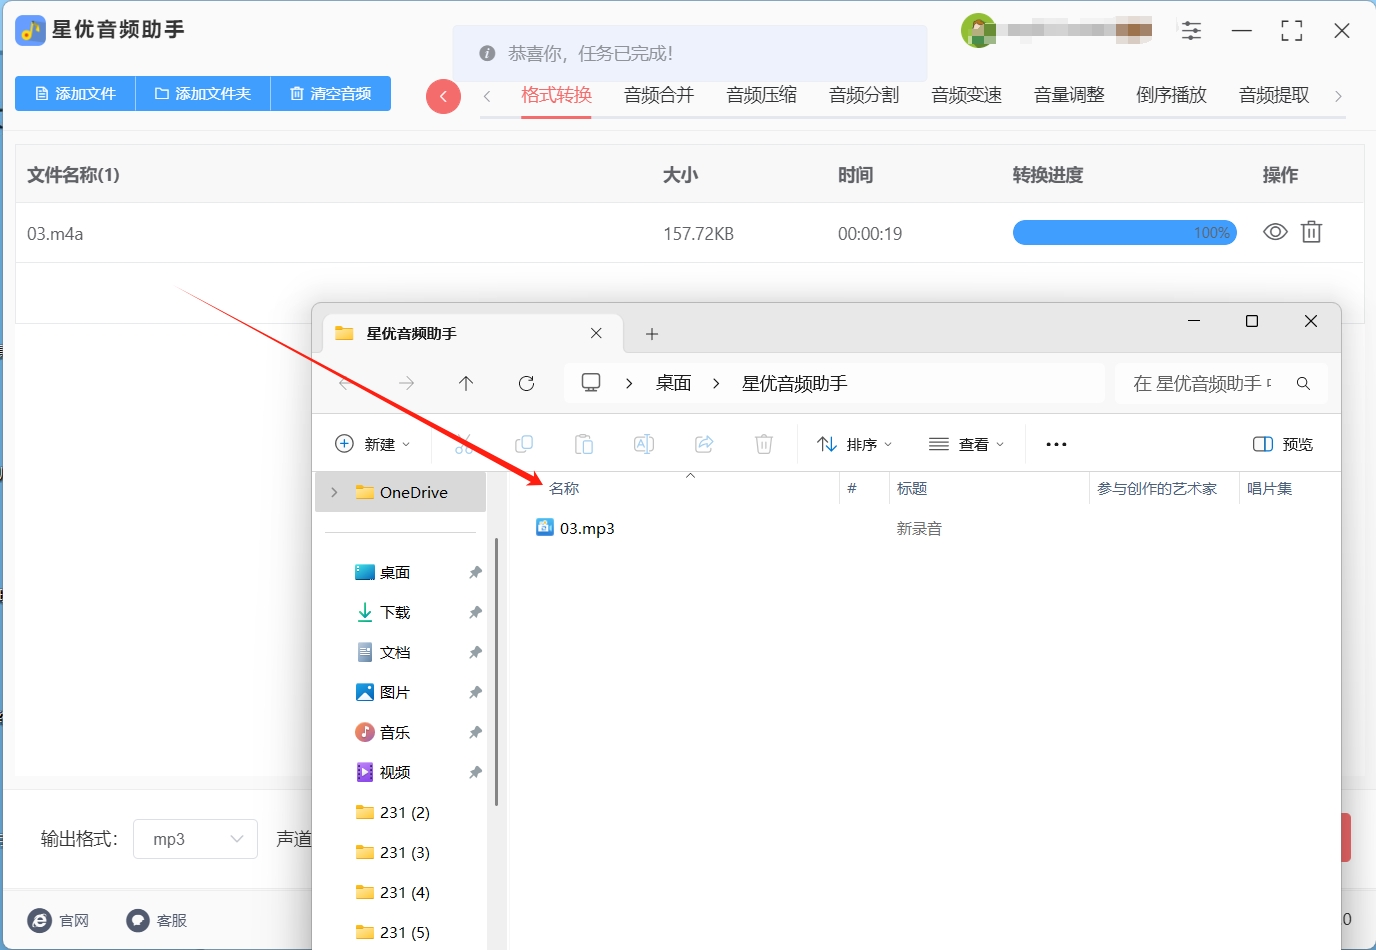Open 桌面 in quick access
Viewport: 1376px width, 950px height.
click(395, 572)
